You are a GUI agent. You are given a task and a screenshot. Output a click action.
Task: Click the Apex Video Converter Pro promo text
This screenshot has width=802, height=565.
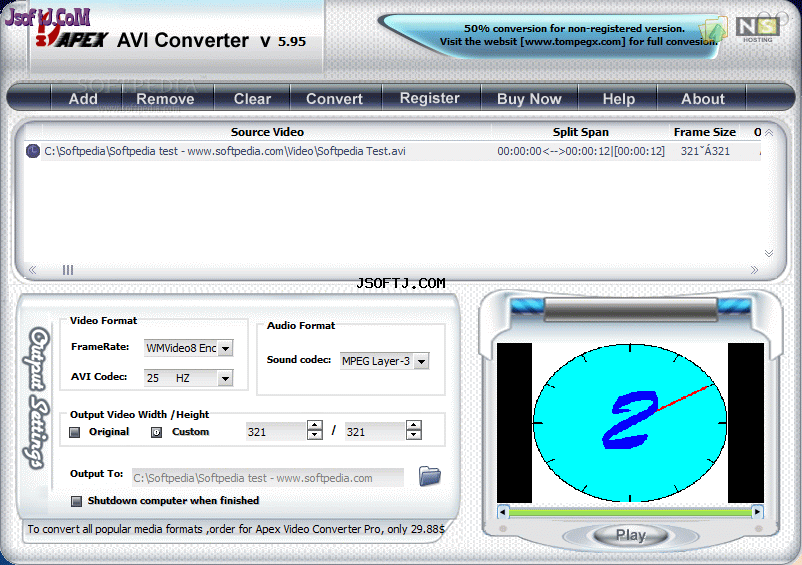[236, 529]
